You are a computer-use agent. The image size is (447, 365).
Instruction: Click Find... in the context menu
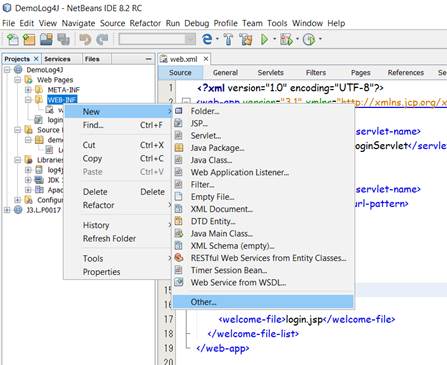pyautogui.click(x=117, y=125)
